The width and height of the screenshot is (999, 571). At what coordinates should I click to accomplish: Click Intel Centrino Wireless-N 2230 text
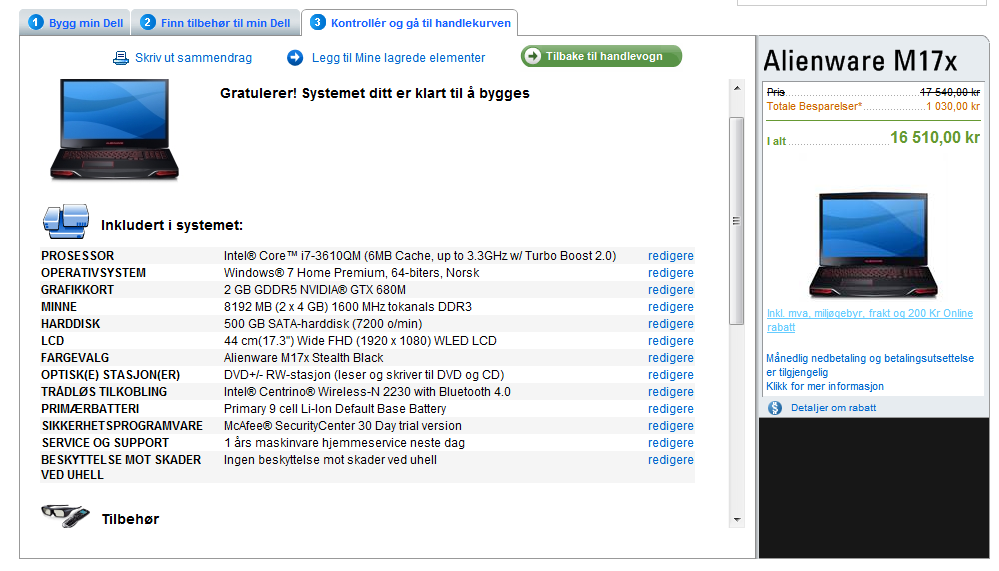pos(367,392)
